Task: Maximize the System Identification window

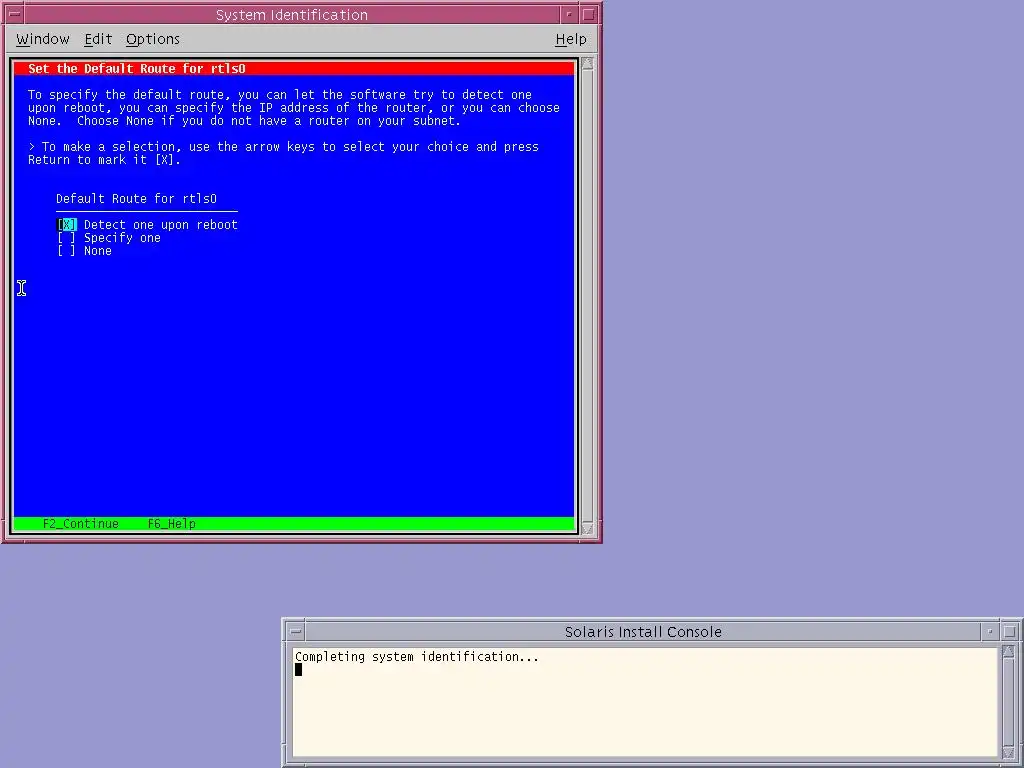Action: coord(588,14)
